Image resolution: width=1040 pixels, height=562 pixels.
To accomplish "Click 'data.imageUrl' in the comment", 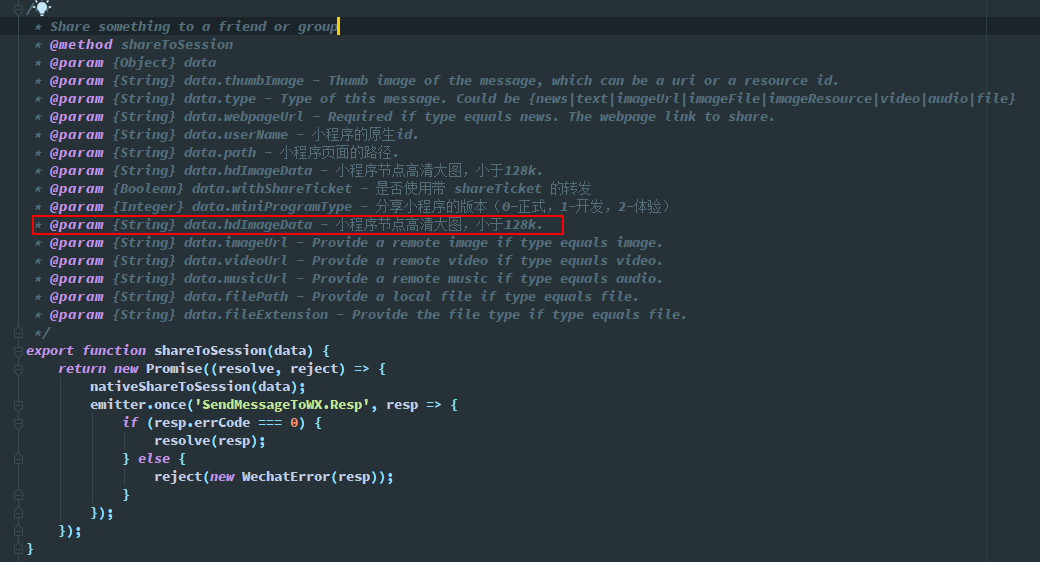I will [x=235, y=242].
